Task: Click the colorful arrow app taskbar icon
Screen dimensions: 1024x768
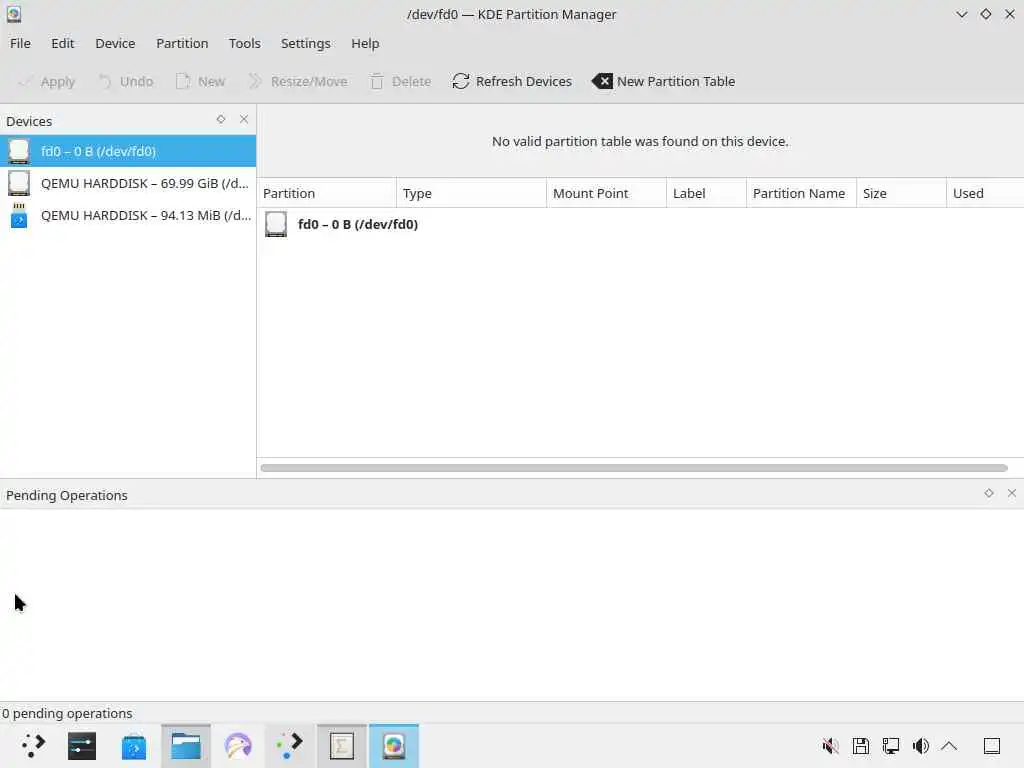Action: (x=289, y=746)
